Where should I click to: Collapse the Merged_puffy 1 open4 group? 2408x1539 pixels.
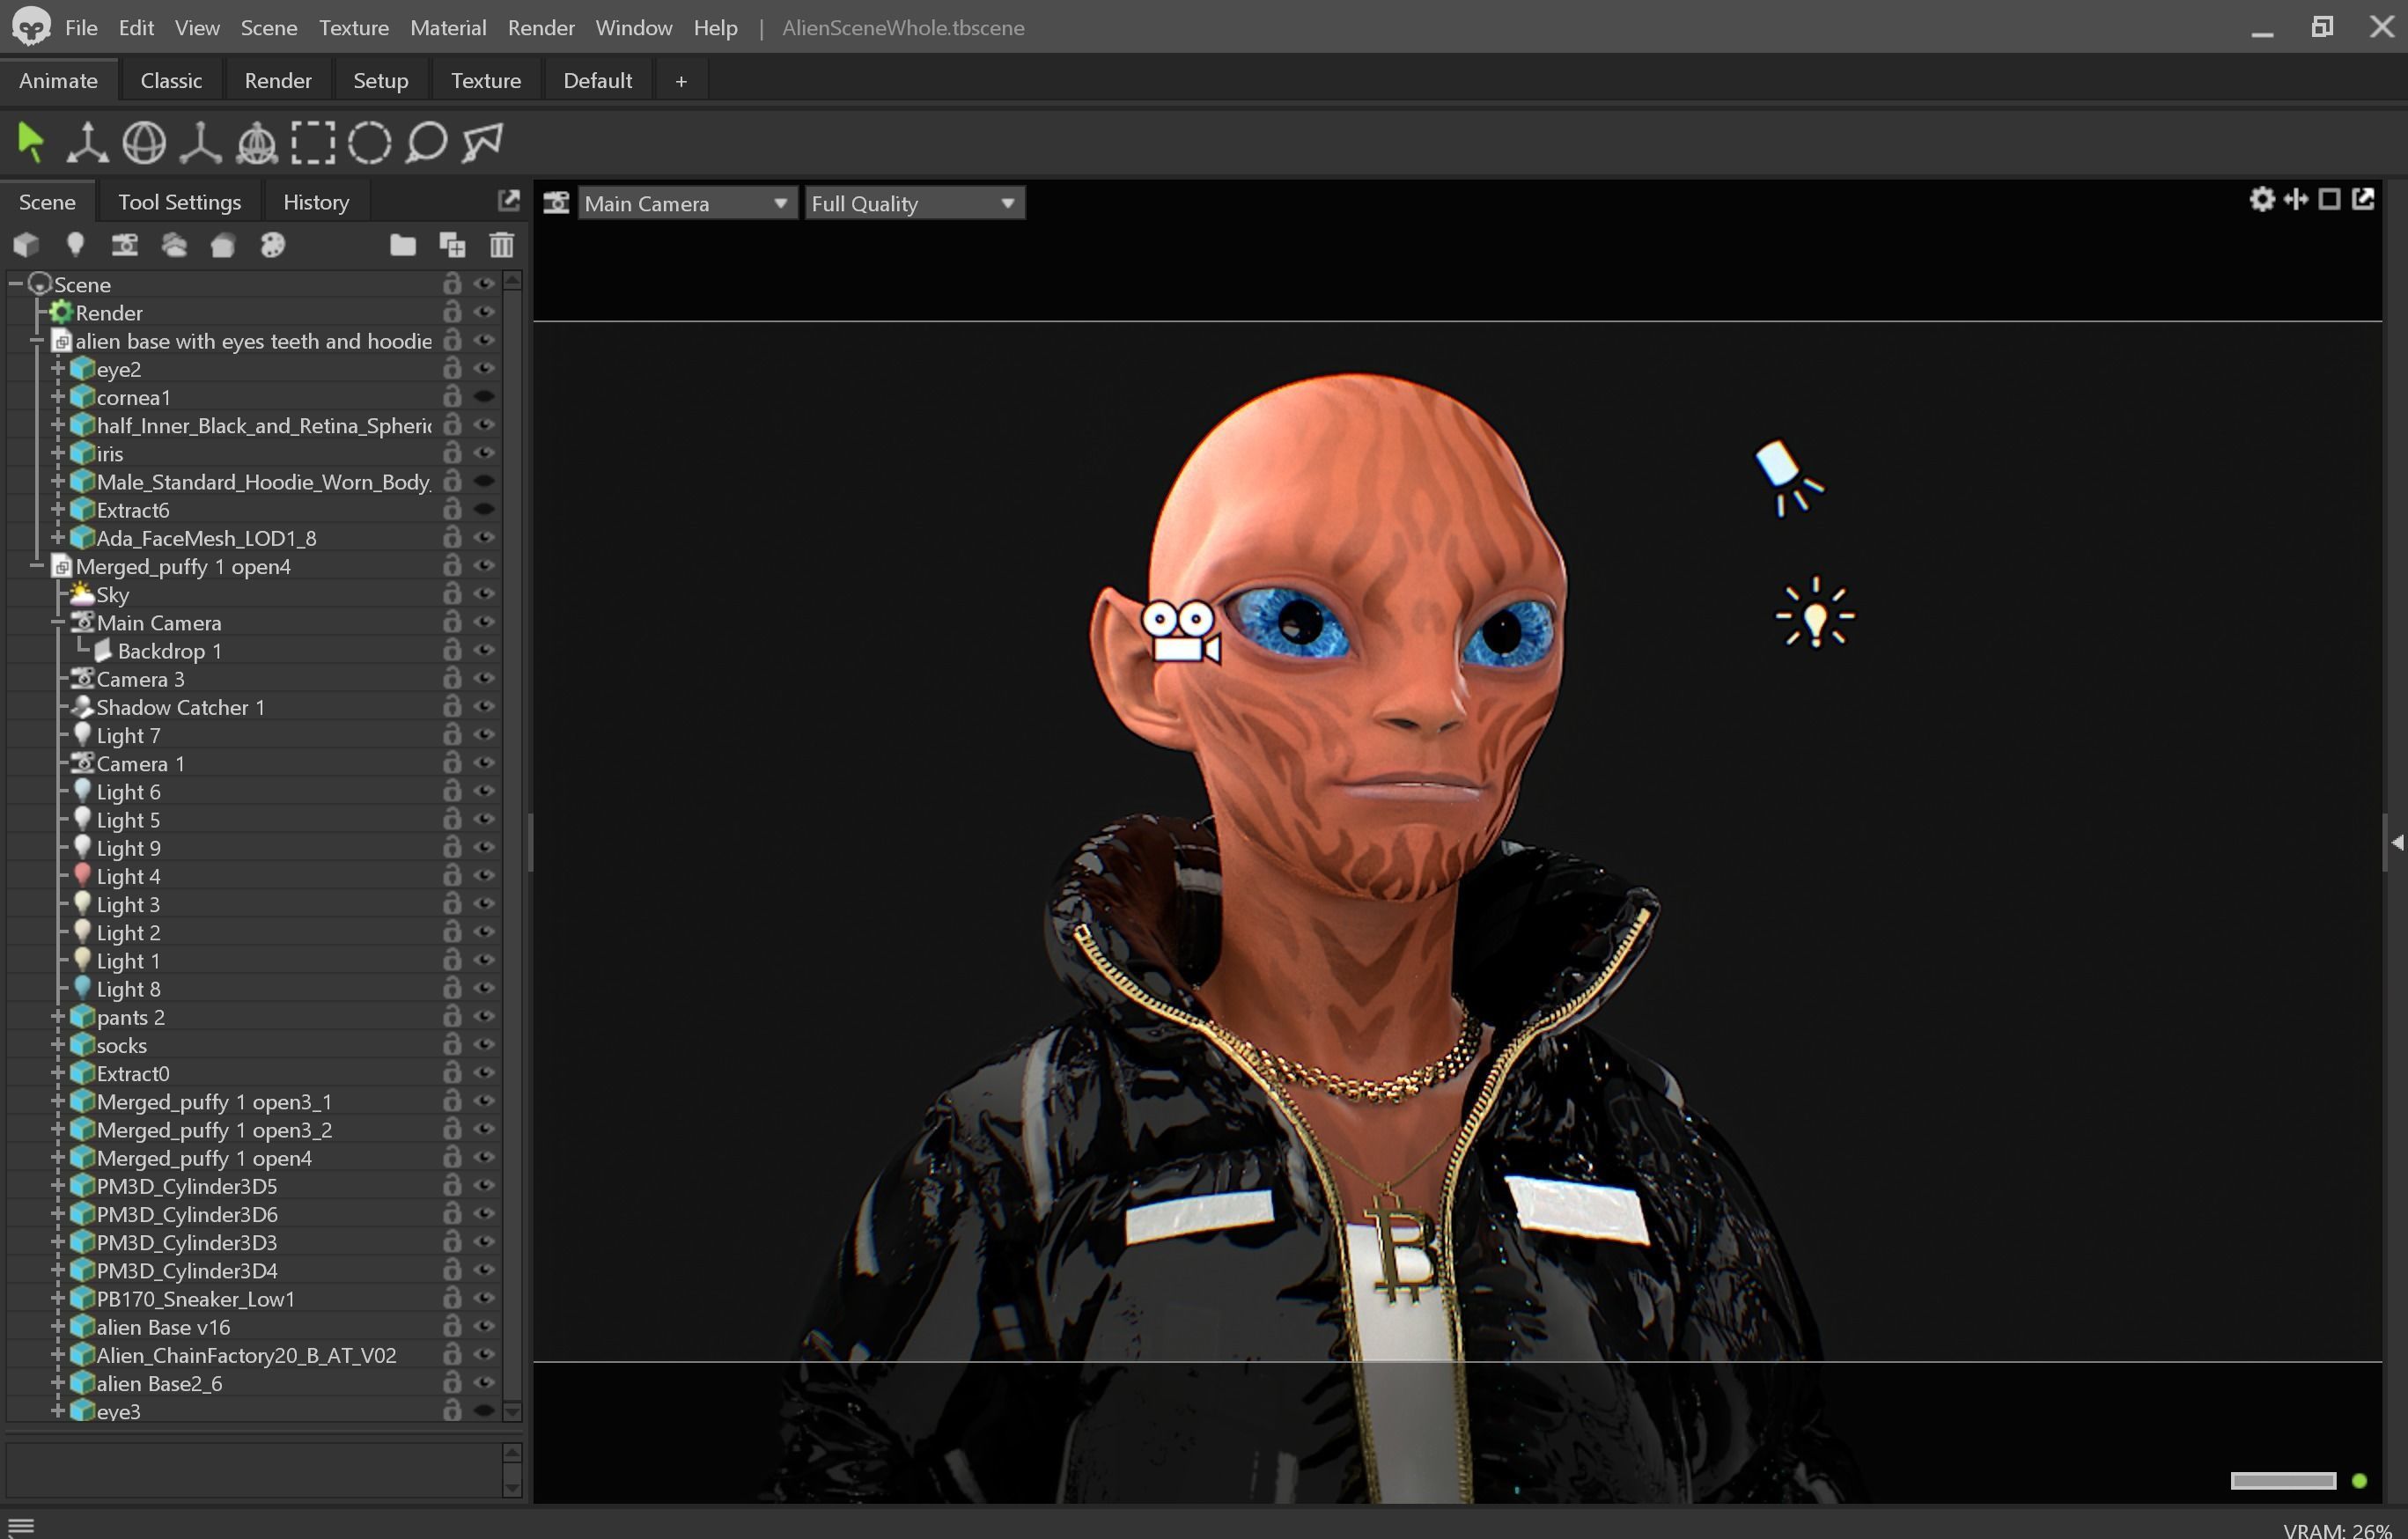[x=37, y=565]
